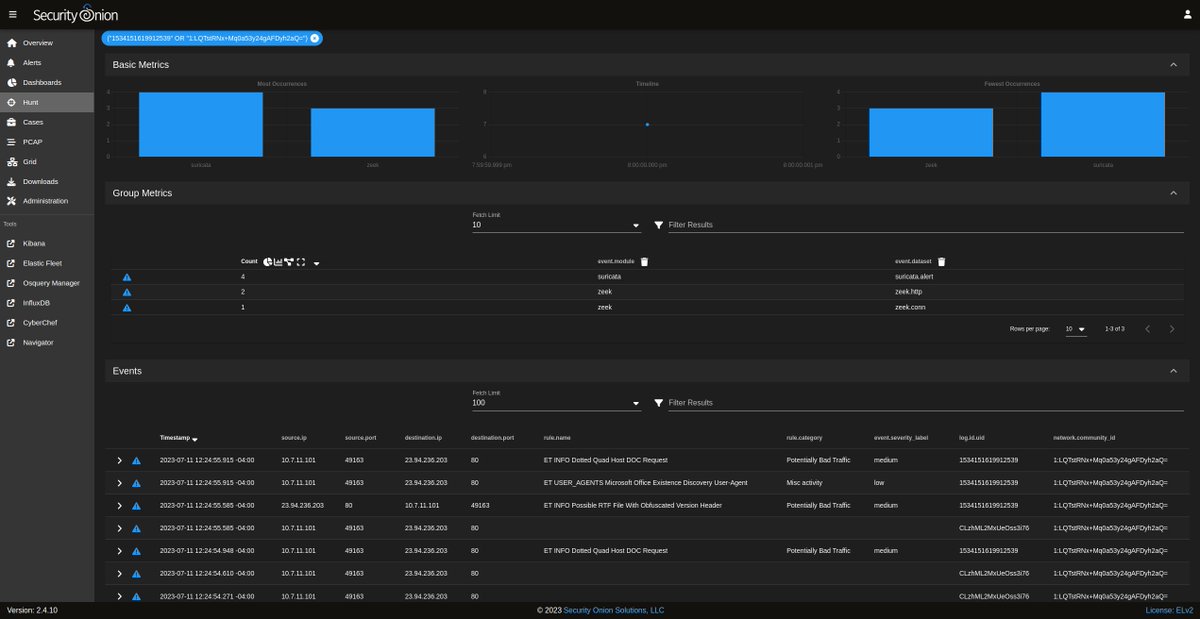This screenshot has width=1200, height=619.
Task: Click alert icon on RTF File event row
Action: coord(136,506)
